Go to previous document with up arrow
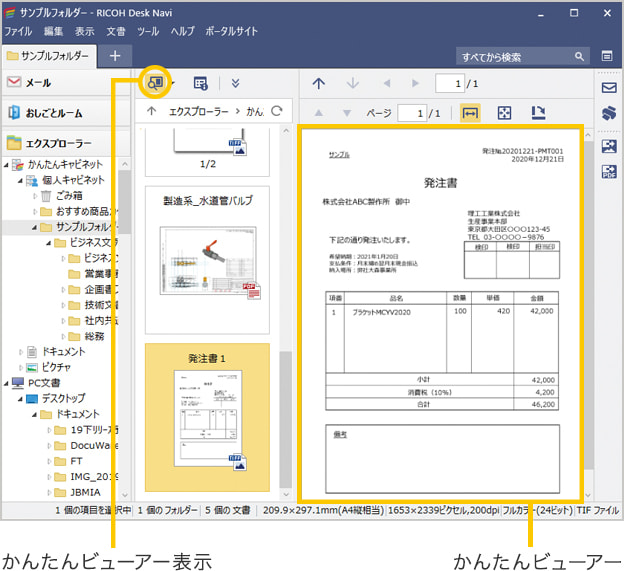The height and width of the screenshot is (571, 624). 318,83
